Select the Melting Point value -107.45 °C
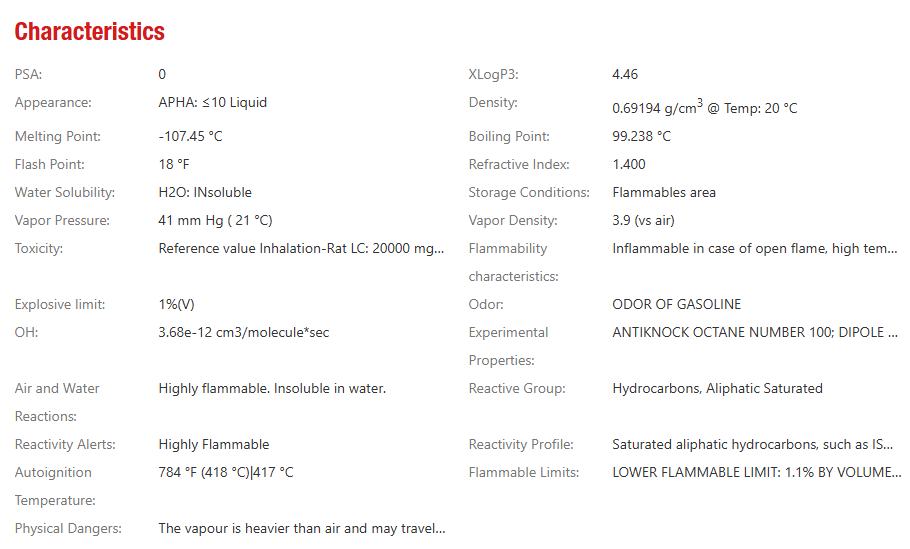The image size is (910, 549). click(190, 136)
